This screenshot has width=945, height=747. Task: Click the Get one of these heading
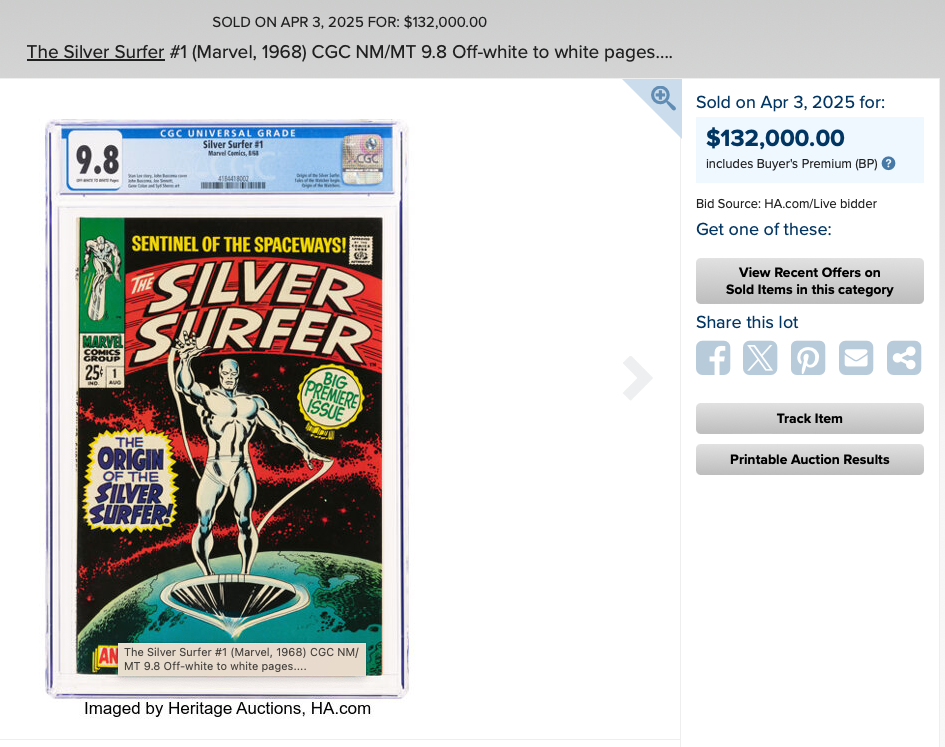click(x=764, y=230)
